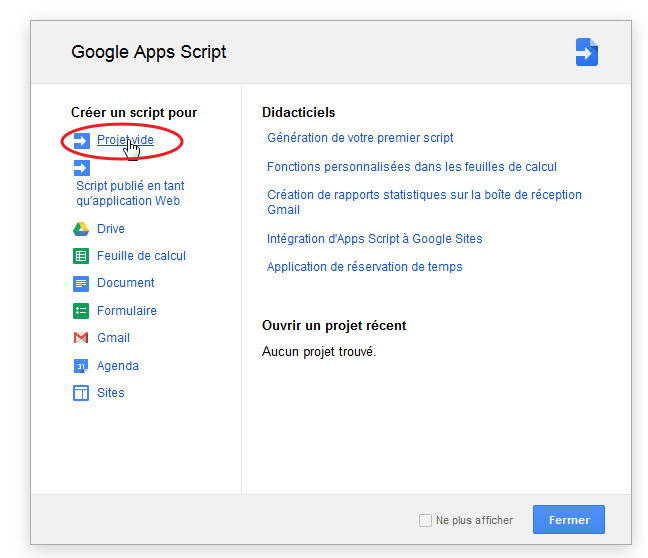Click the blue Fermer button
Image resolution: width=648 pixels, height=558 pixels.
[569, 520]
